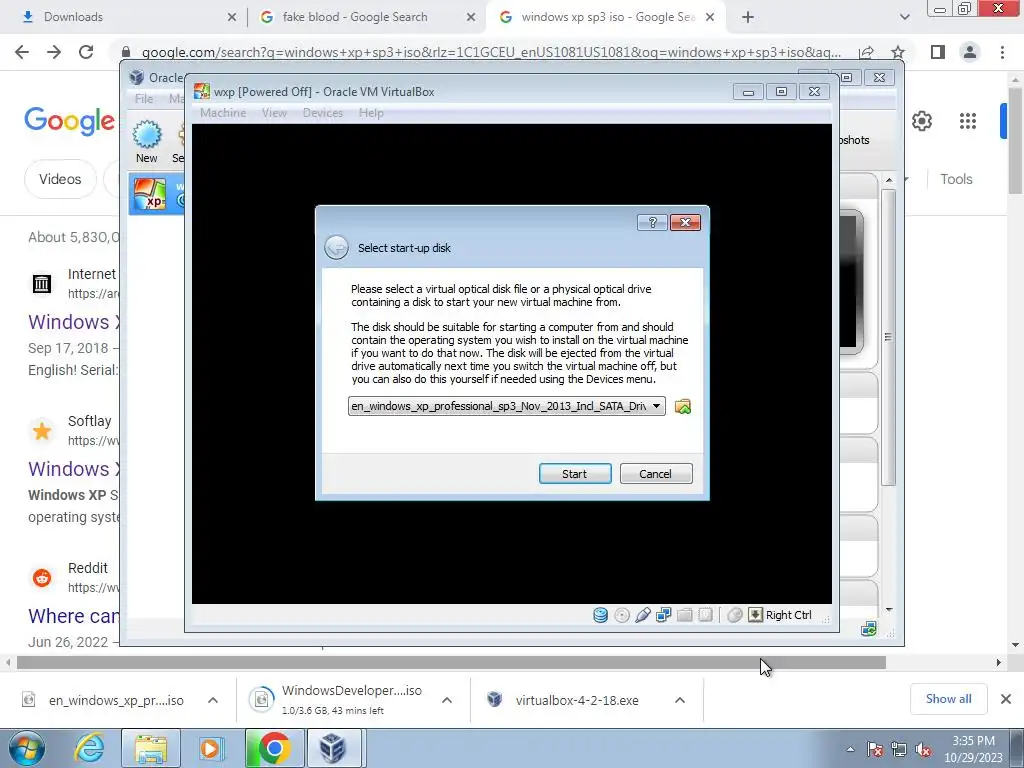Click the Chrome forward arrow
The image size is (1024, 768).
click(x=54, y=52)
